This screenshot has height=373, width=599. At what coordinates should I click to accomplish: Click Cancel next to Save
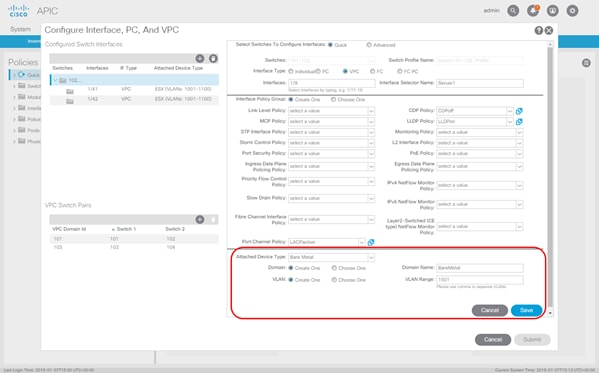tap(490, 310)
